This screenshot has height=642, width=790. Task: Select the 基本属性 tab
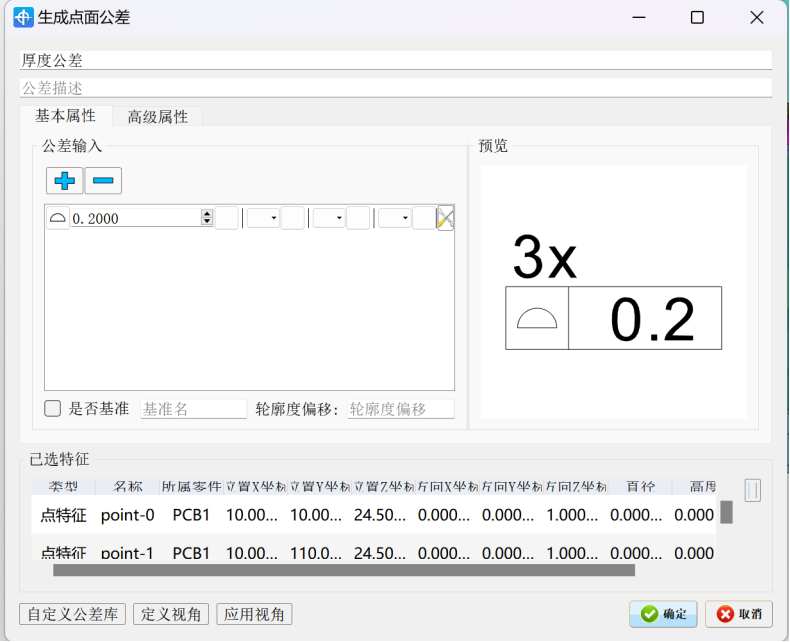65,116
